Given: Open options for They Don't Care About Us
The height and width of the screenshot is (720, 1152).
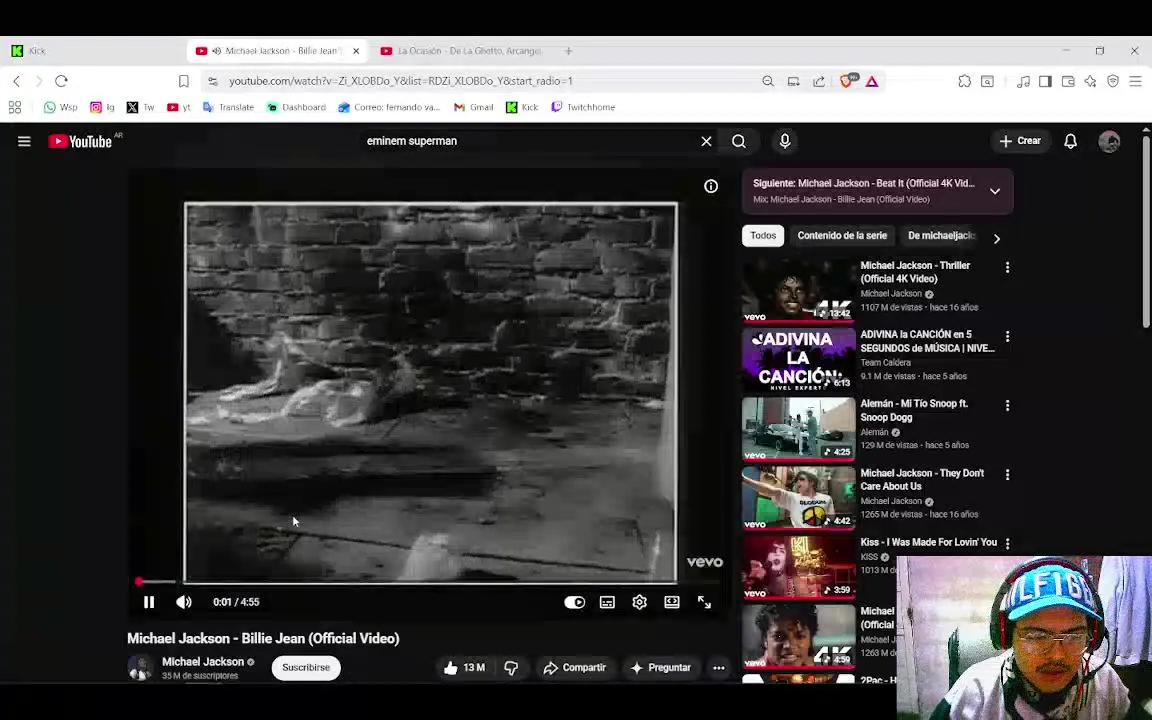Looking at the screenshot, I should 1007,475.
